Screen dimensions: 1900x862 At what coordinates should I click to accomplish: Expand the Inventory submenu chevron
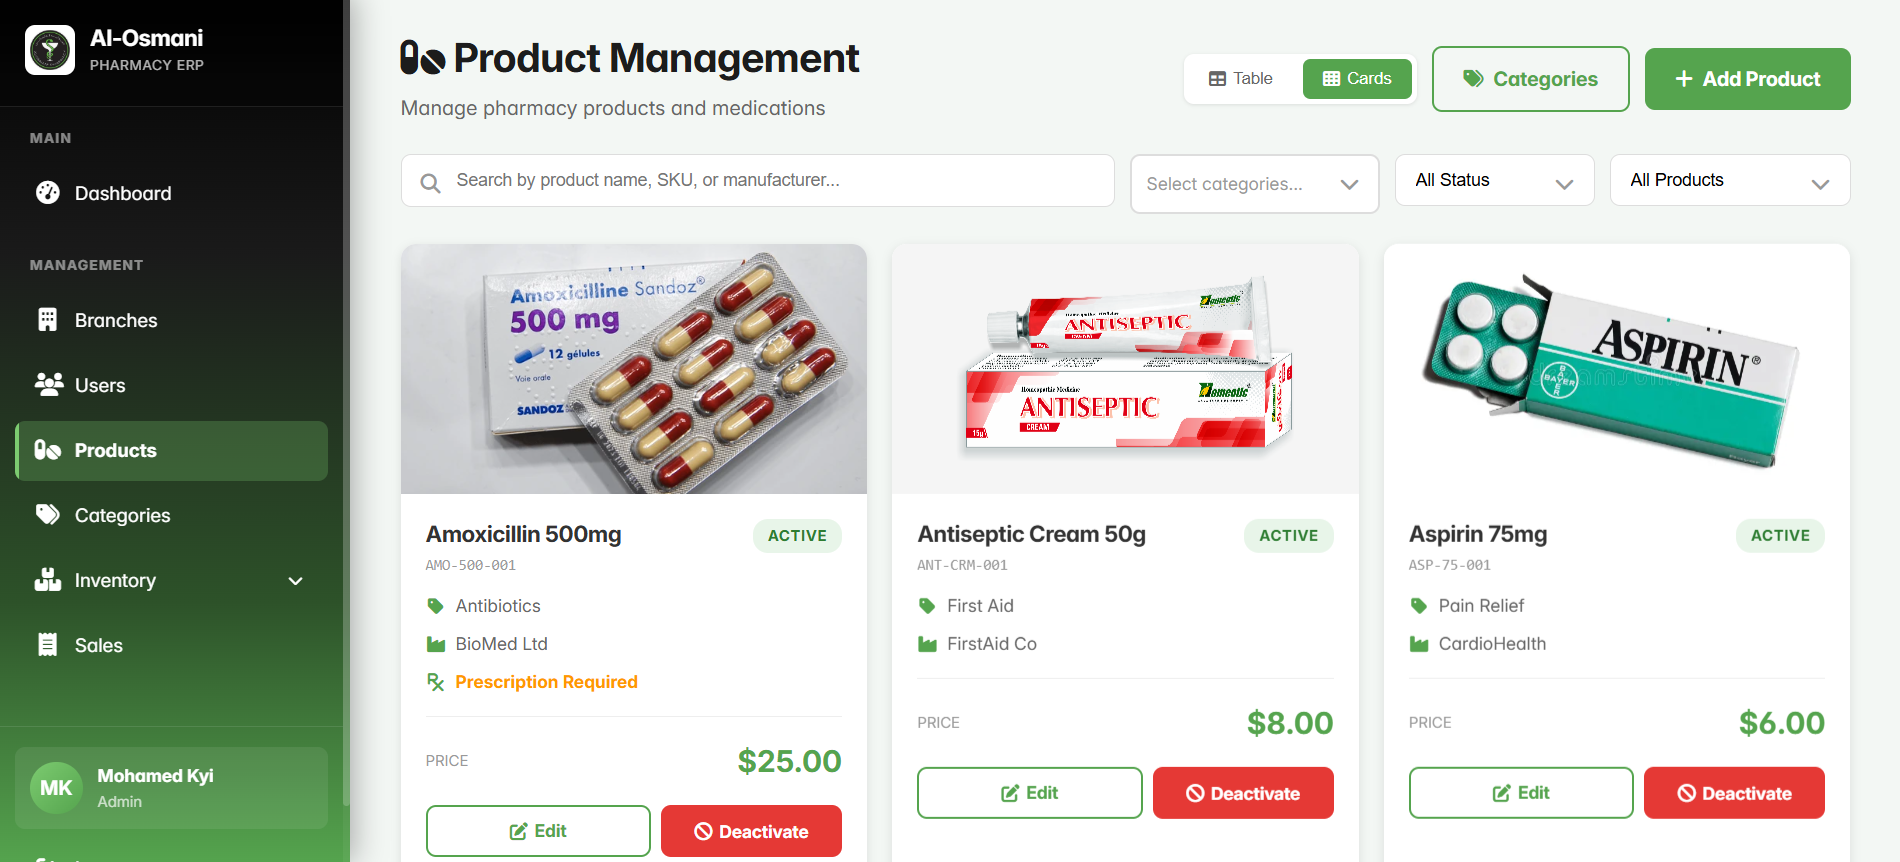(x=295, y=581)
